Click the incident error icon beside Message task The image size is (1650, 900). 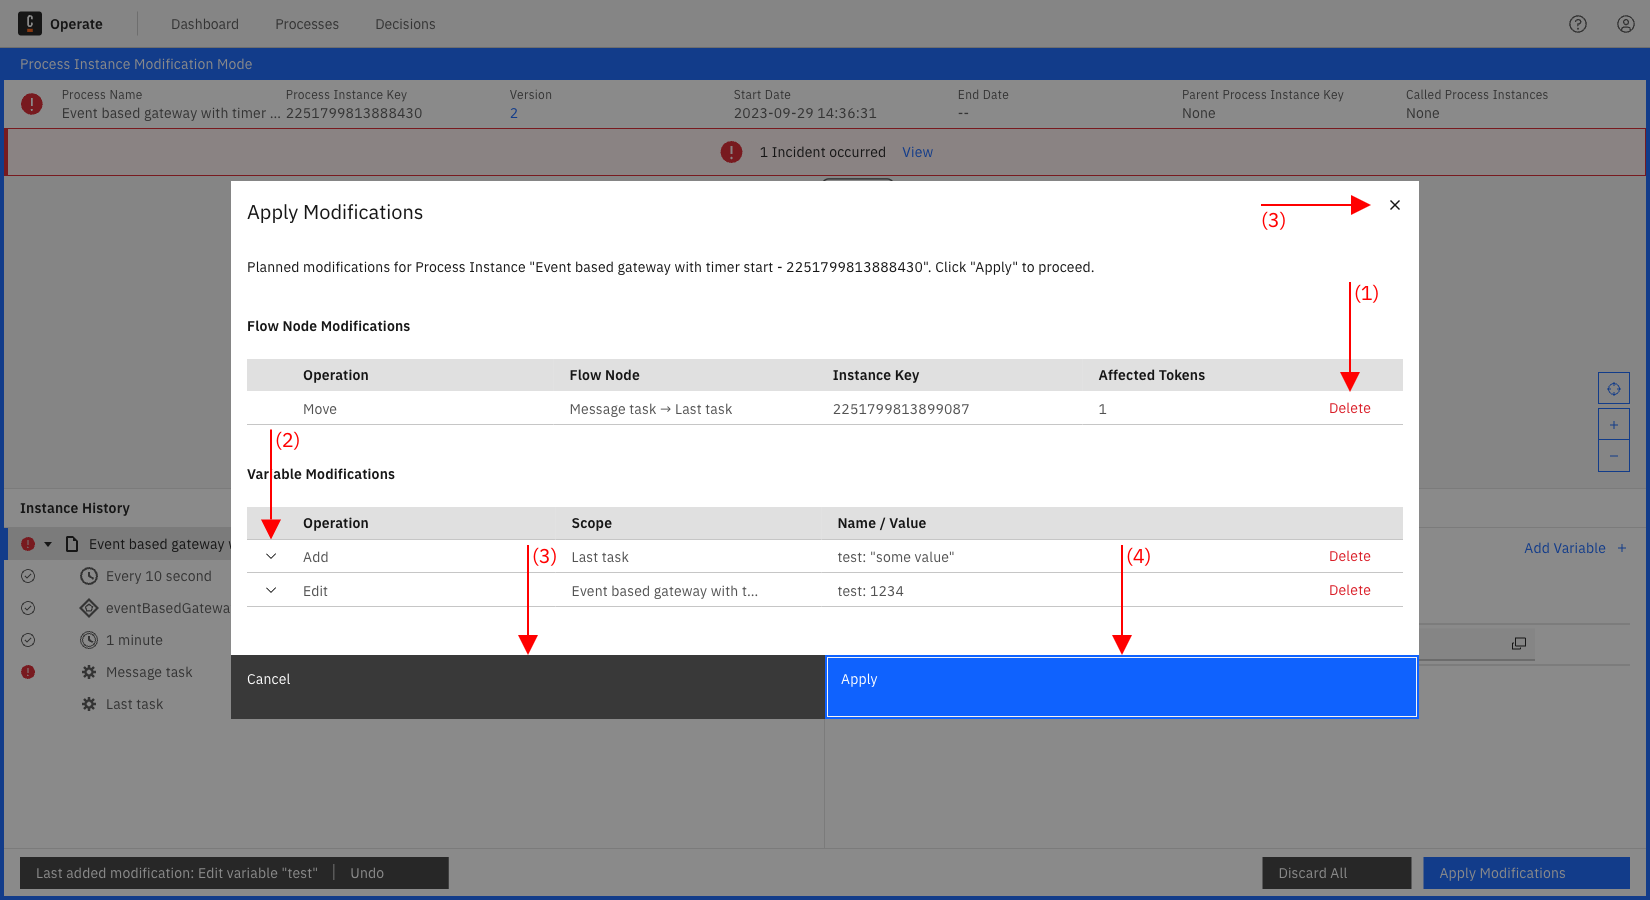point(28,671)
